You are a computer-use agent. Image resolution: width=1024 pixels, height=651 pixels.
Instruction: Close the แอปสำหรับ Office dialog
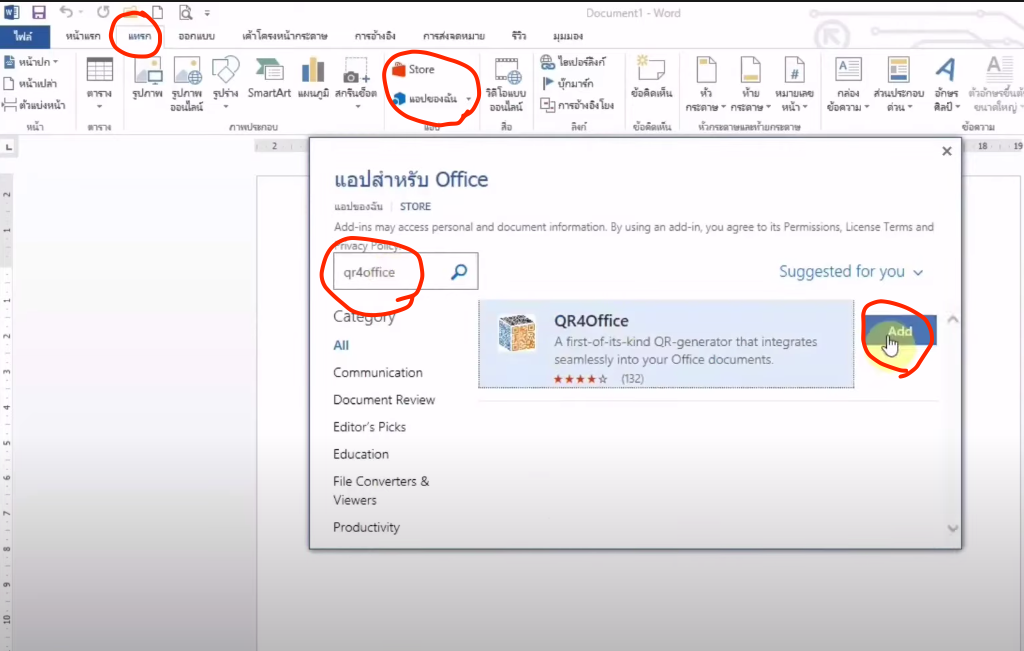(947, 151)
